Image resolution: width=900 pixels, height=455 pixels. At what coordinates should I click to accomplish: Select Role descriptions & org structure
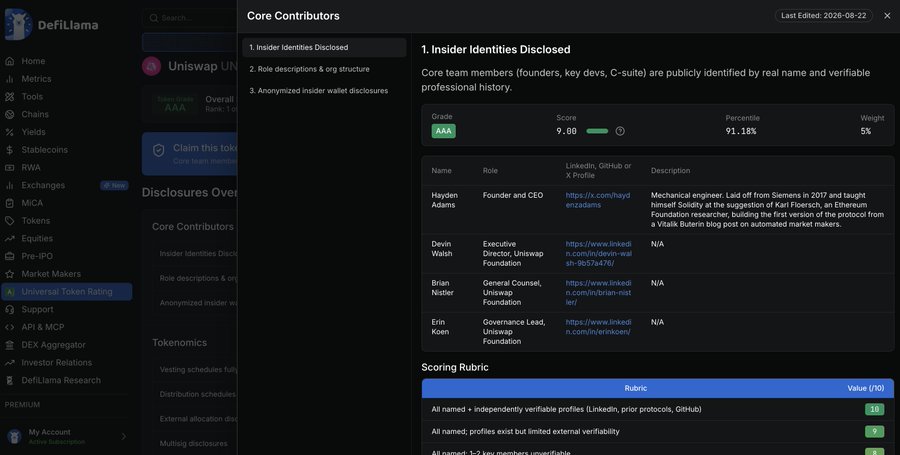[x=324, y=69]
